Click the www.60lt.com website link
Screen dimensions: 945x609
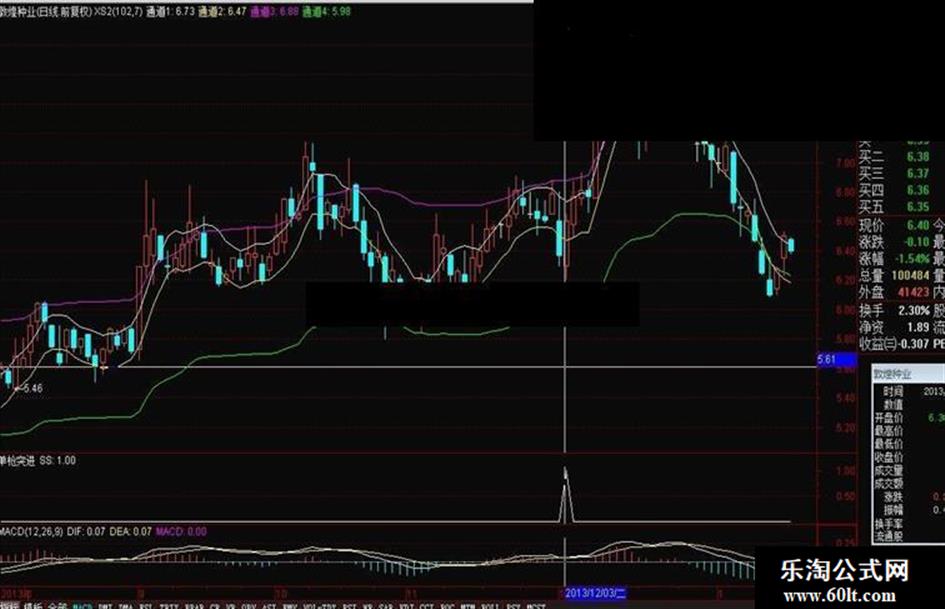(839, 596)
